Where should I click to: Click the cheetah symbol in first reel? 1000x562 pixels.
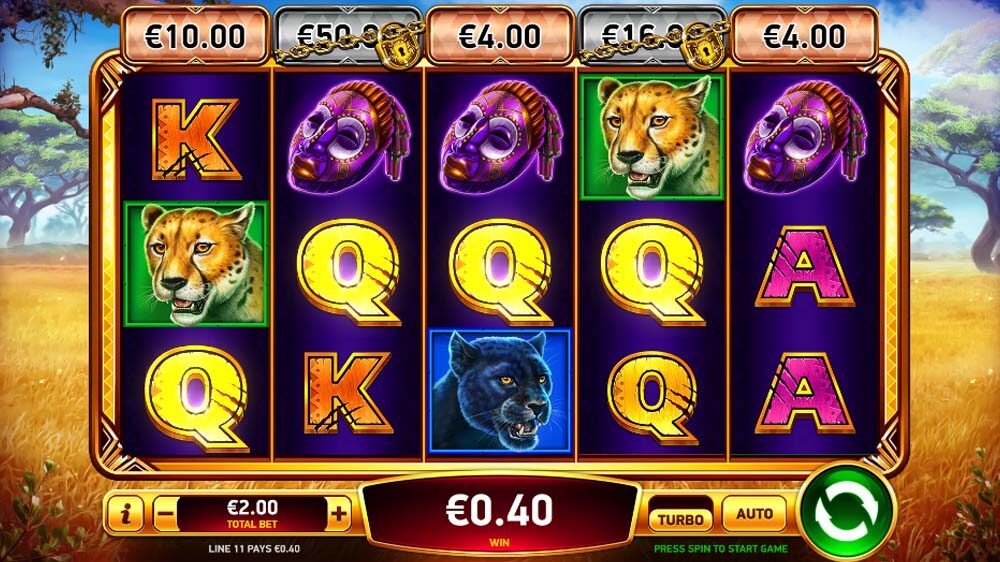[x=196, y=264]
